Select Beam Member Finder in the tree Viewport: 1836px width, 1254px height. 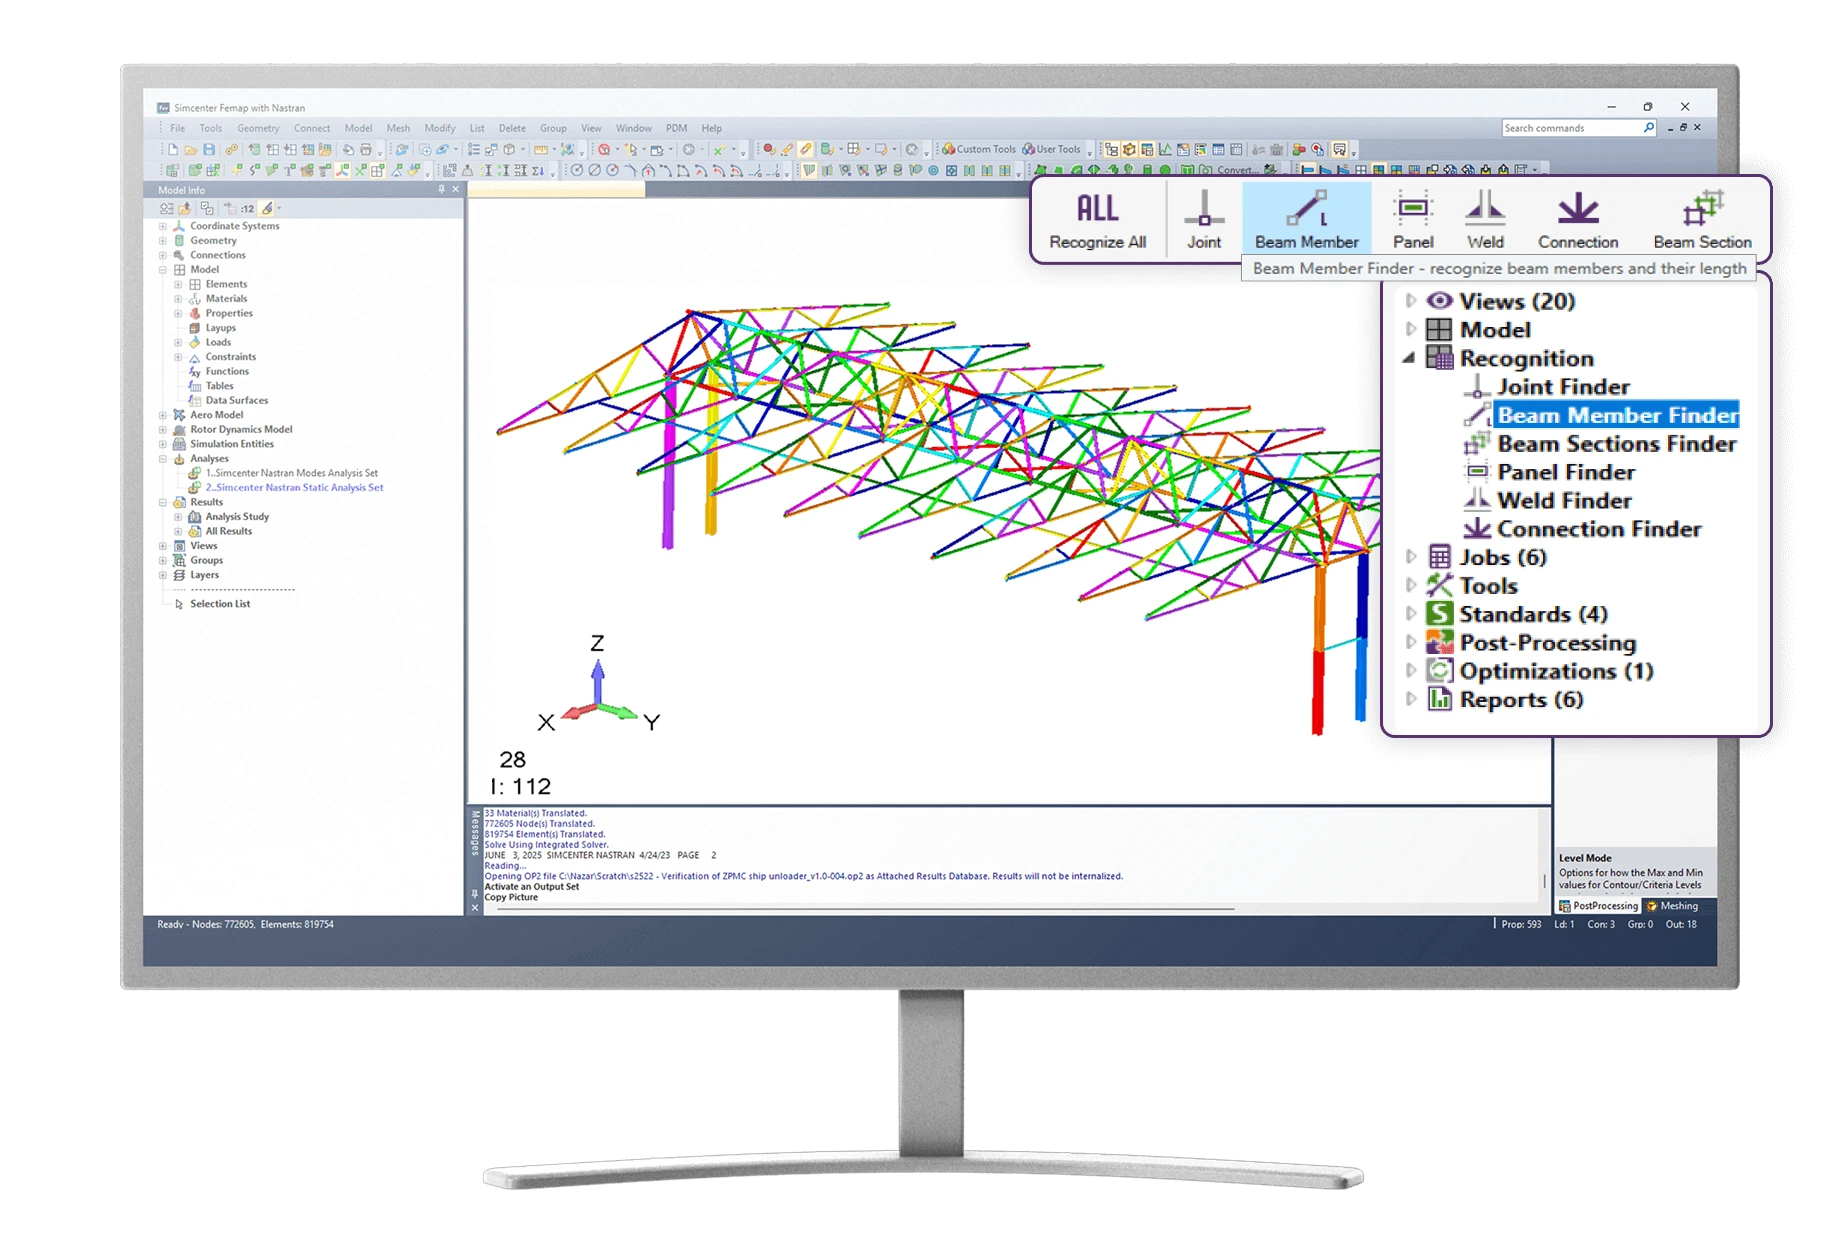pos(1617,415)
